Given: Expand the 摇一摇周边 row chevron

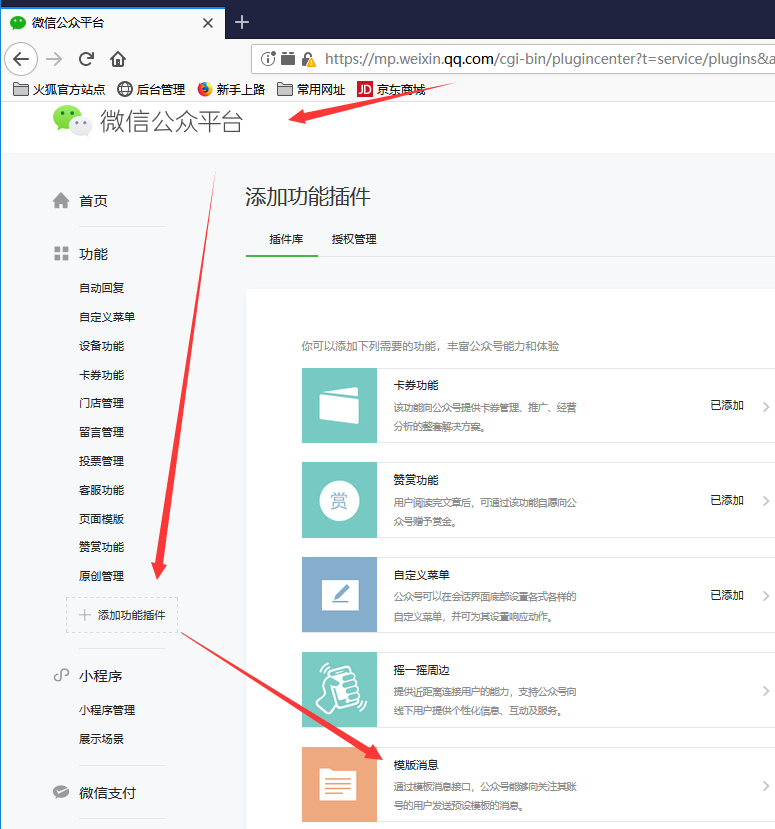Looking at the screenshot, I should pyautogui.click(x=765, y=691).
